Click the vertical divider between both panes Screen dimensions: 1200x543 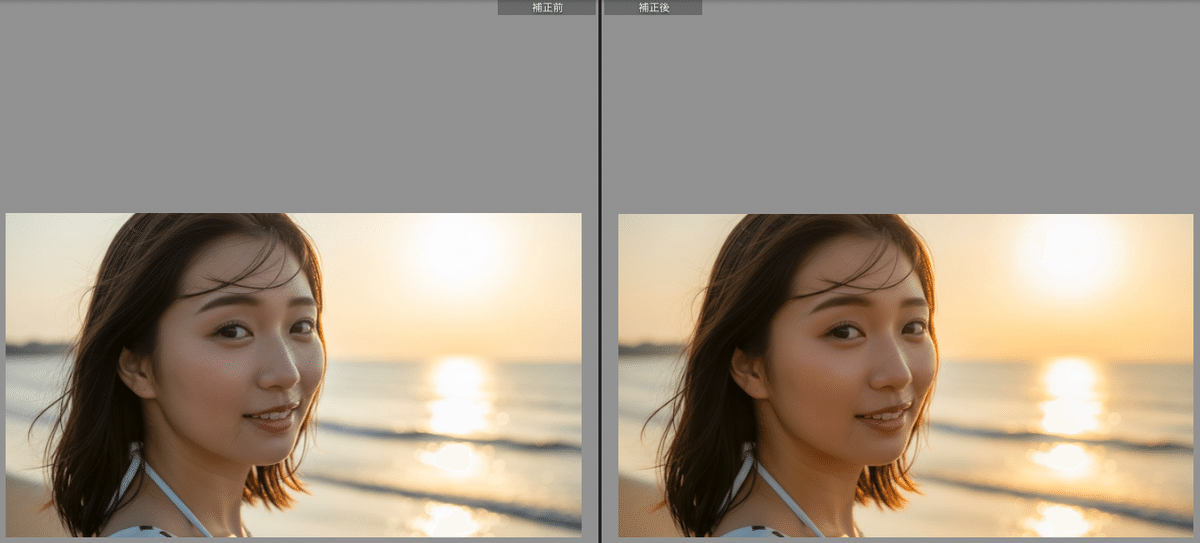pos(600,271)
